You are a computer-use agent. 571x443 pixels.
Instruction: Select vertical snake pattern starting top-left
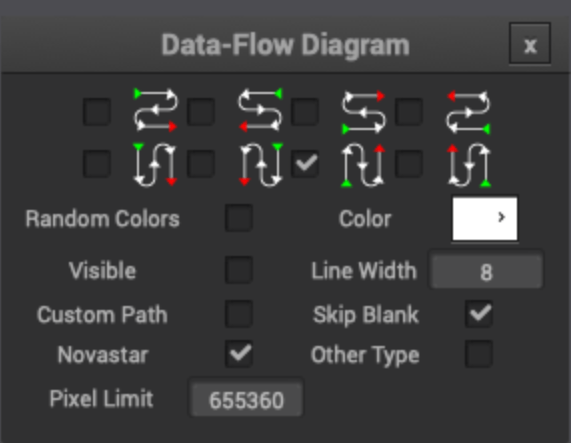(x=97, y=164)
